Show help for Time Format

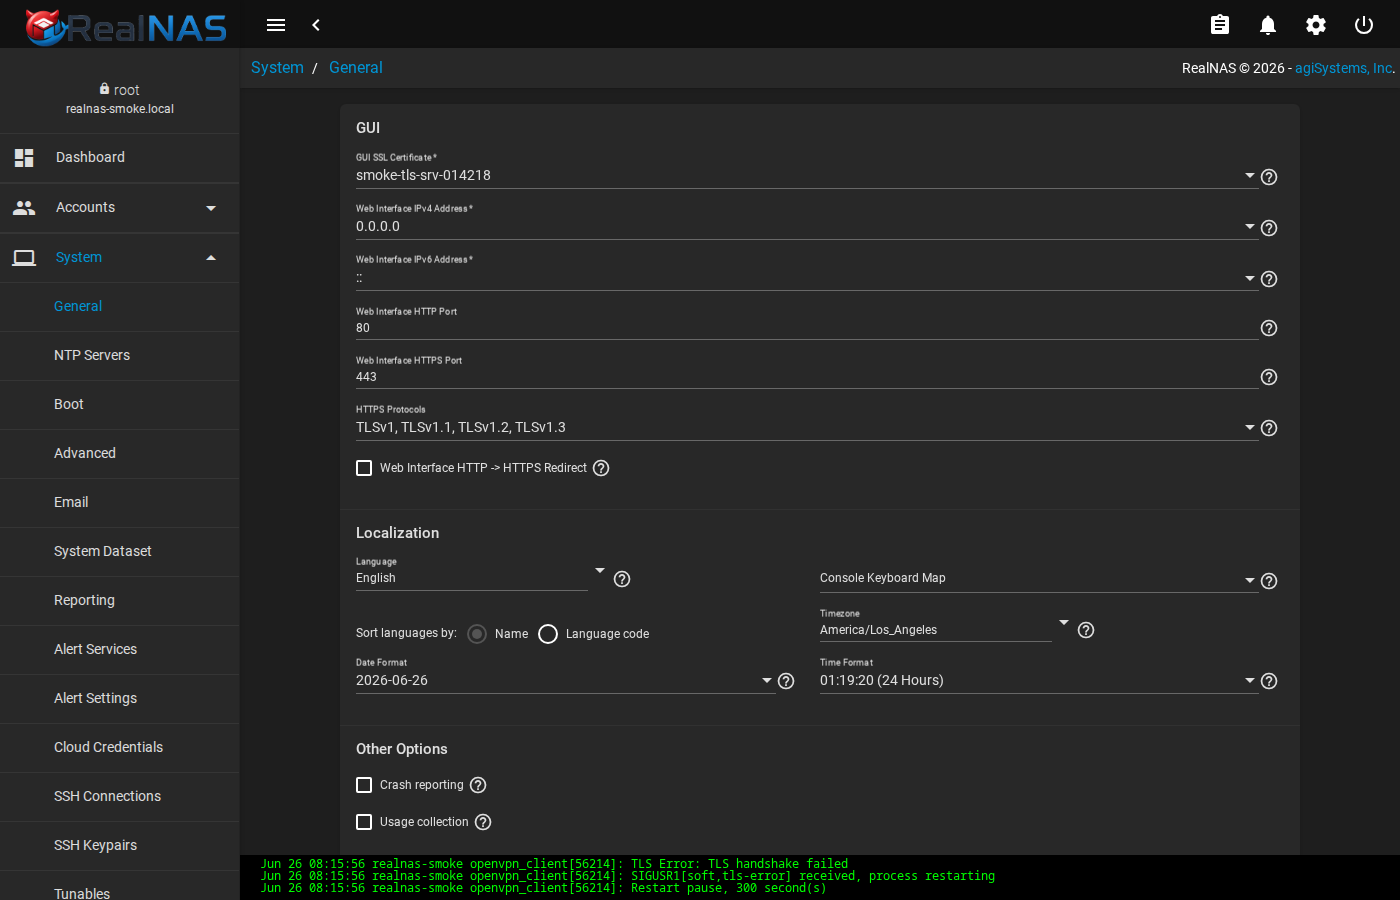coord(1269,681)
